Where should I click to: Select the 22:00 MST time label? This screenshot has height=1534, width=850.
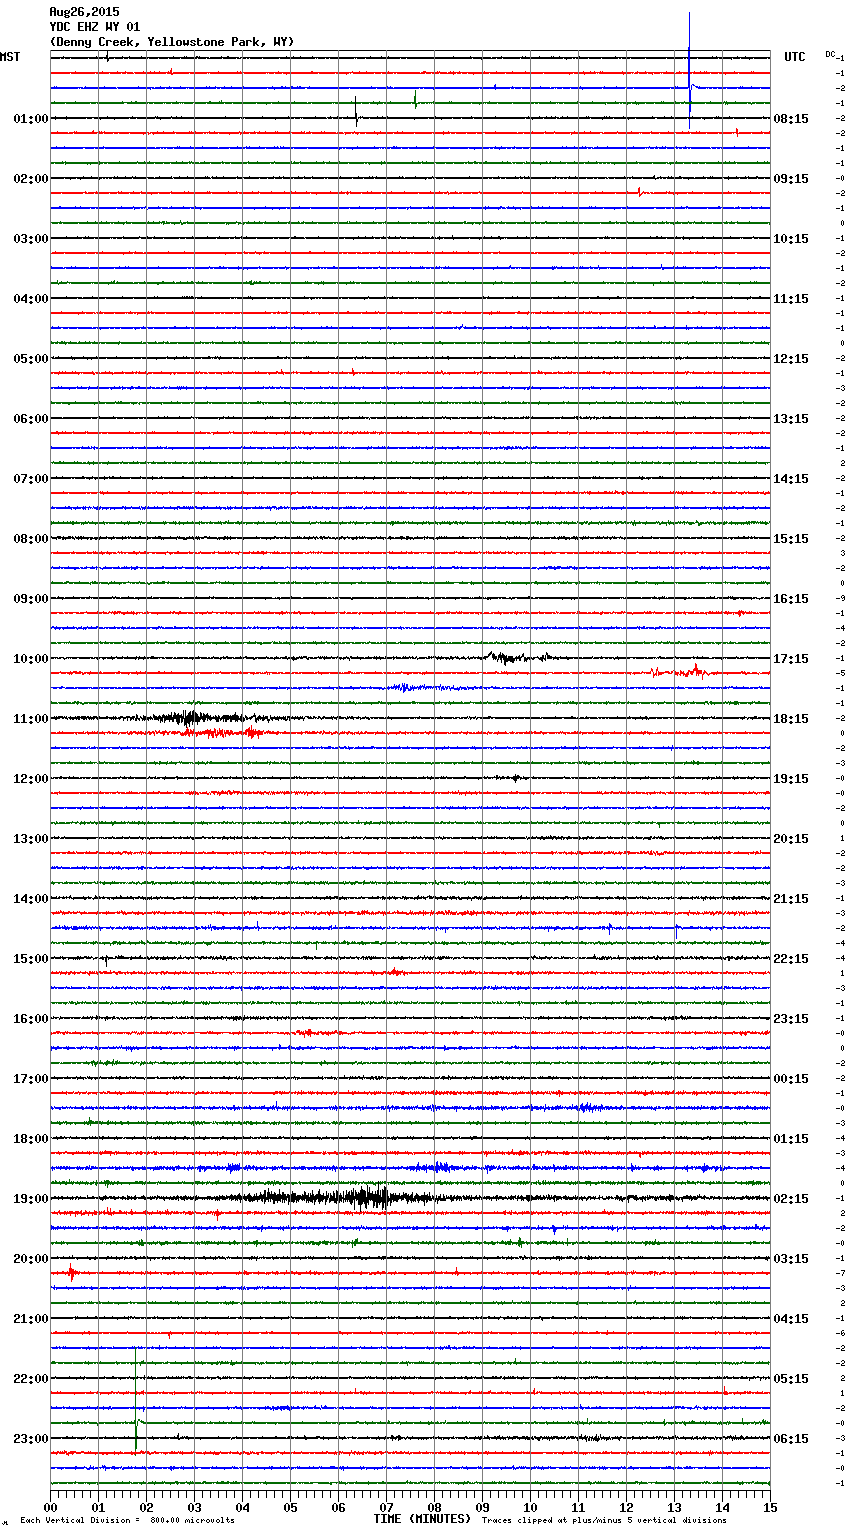coord(31,1379)
